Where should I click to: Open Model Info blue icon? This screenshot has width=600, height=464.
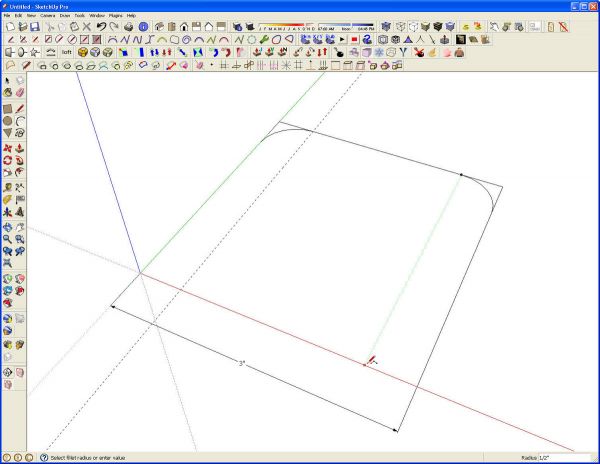[143, 26]
